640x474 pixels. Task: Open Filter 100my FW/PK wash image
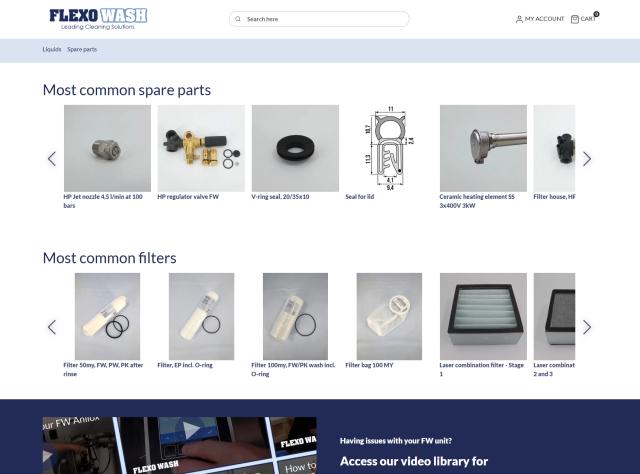[296, 316]
